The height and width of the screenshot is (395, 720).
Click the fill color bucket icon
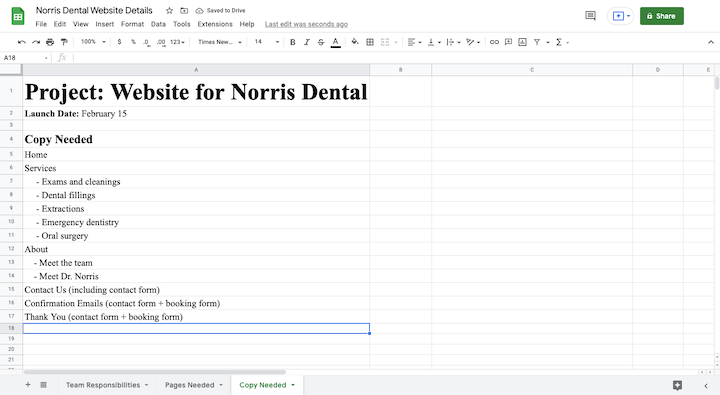[x=354, y=42]
